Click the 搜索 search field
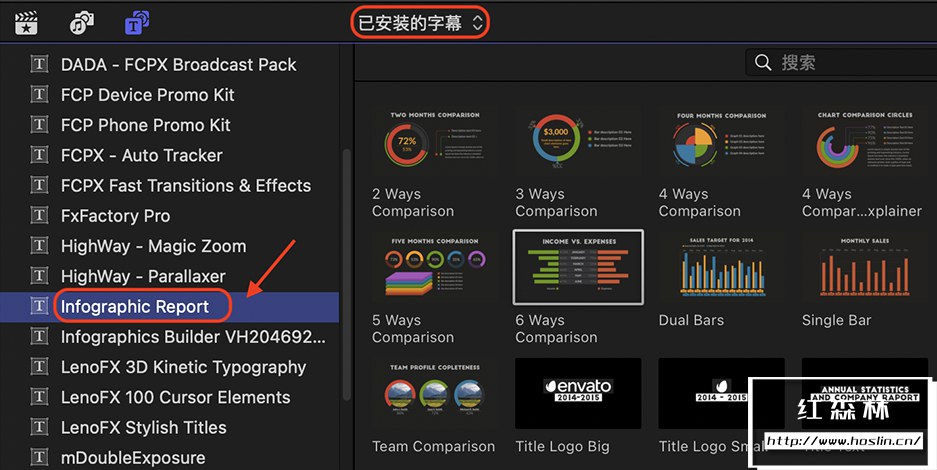The height and width of the screenshot is (470, 937). coord(841,62)
